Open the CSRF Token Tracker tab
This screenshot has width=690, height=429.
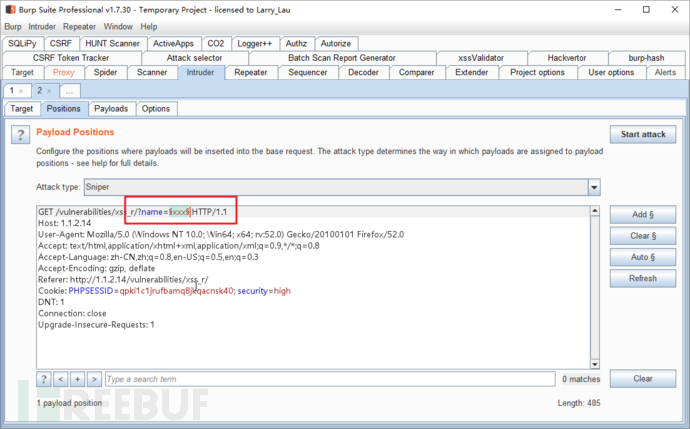click(x=71, y=58)
